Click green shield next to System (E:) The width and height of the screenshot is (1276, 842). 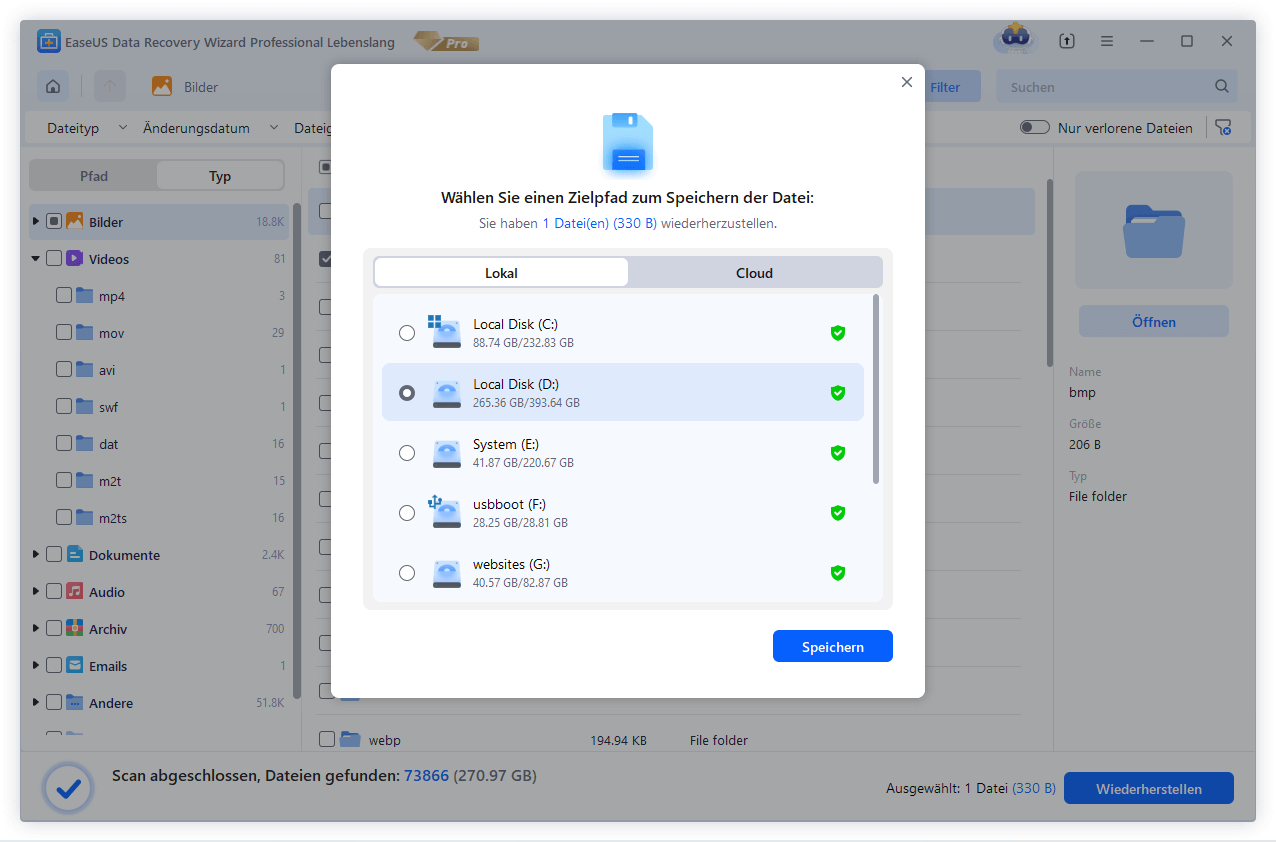click(x=838, y=453)
